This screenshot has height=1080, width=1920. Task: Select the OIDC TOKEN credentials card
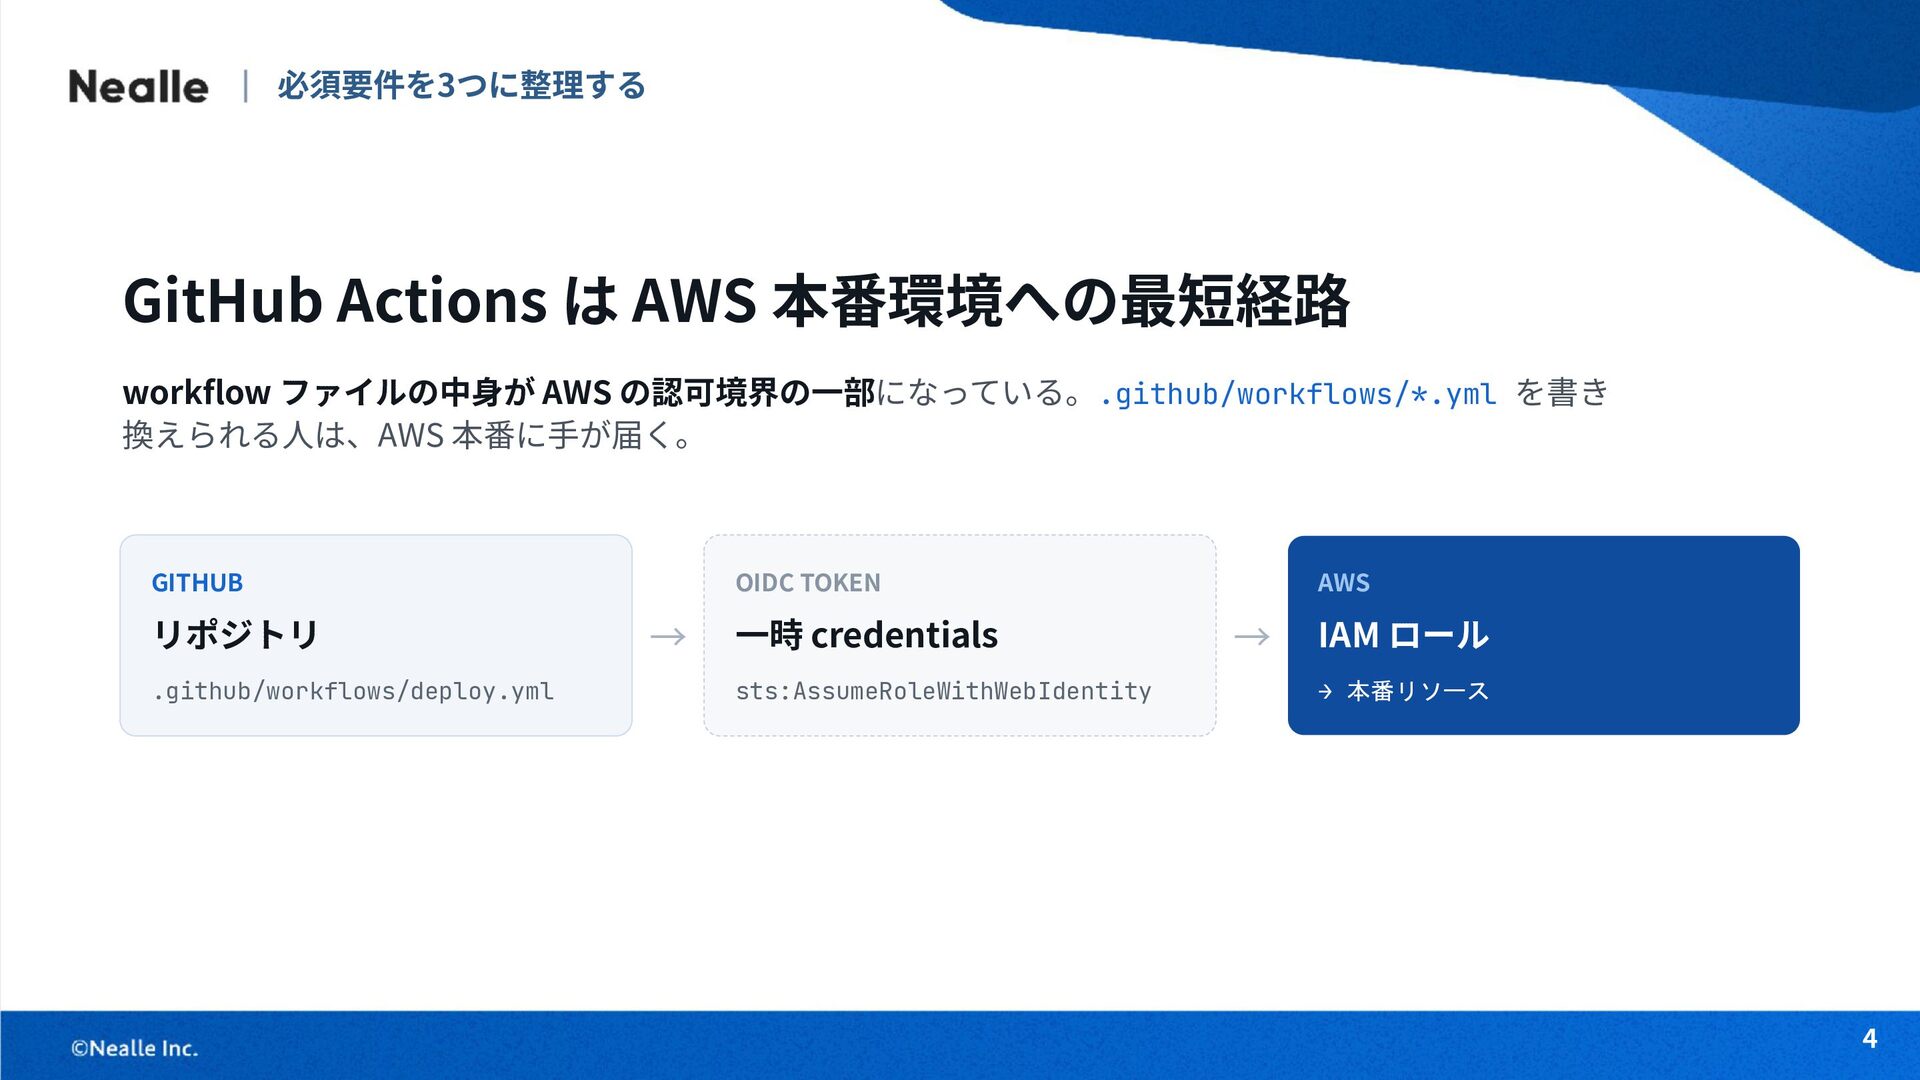click(x=960, y=635)
